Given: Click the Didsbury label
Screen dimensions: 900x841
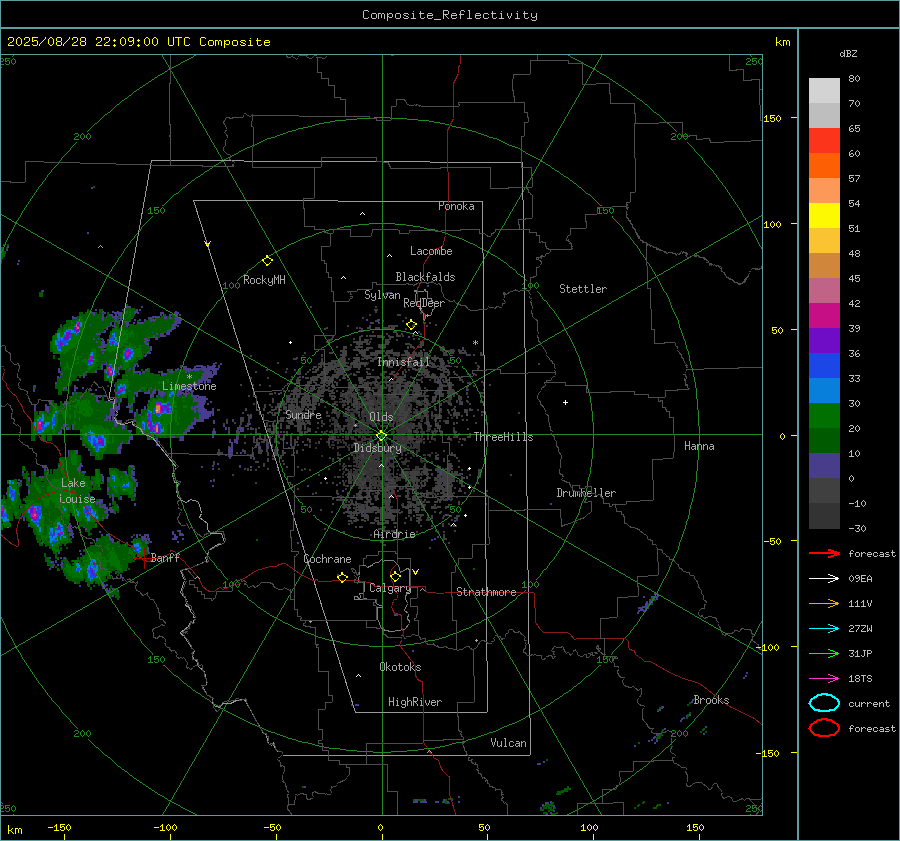Looking at the screenshot, I should [x=377, y=448].
